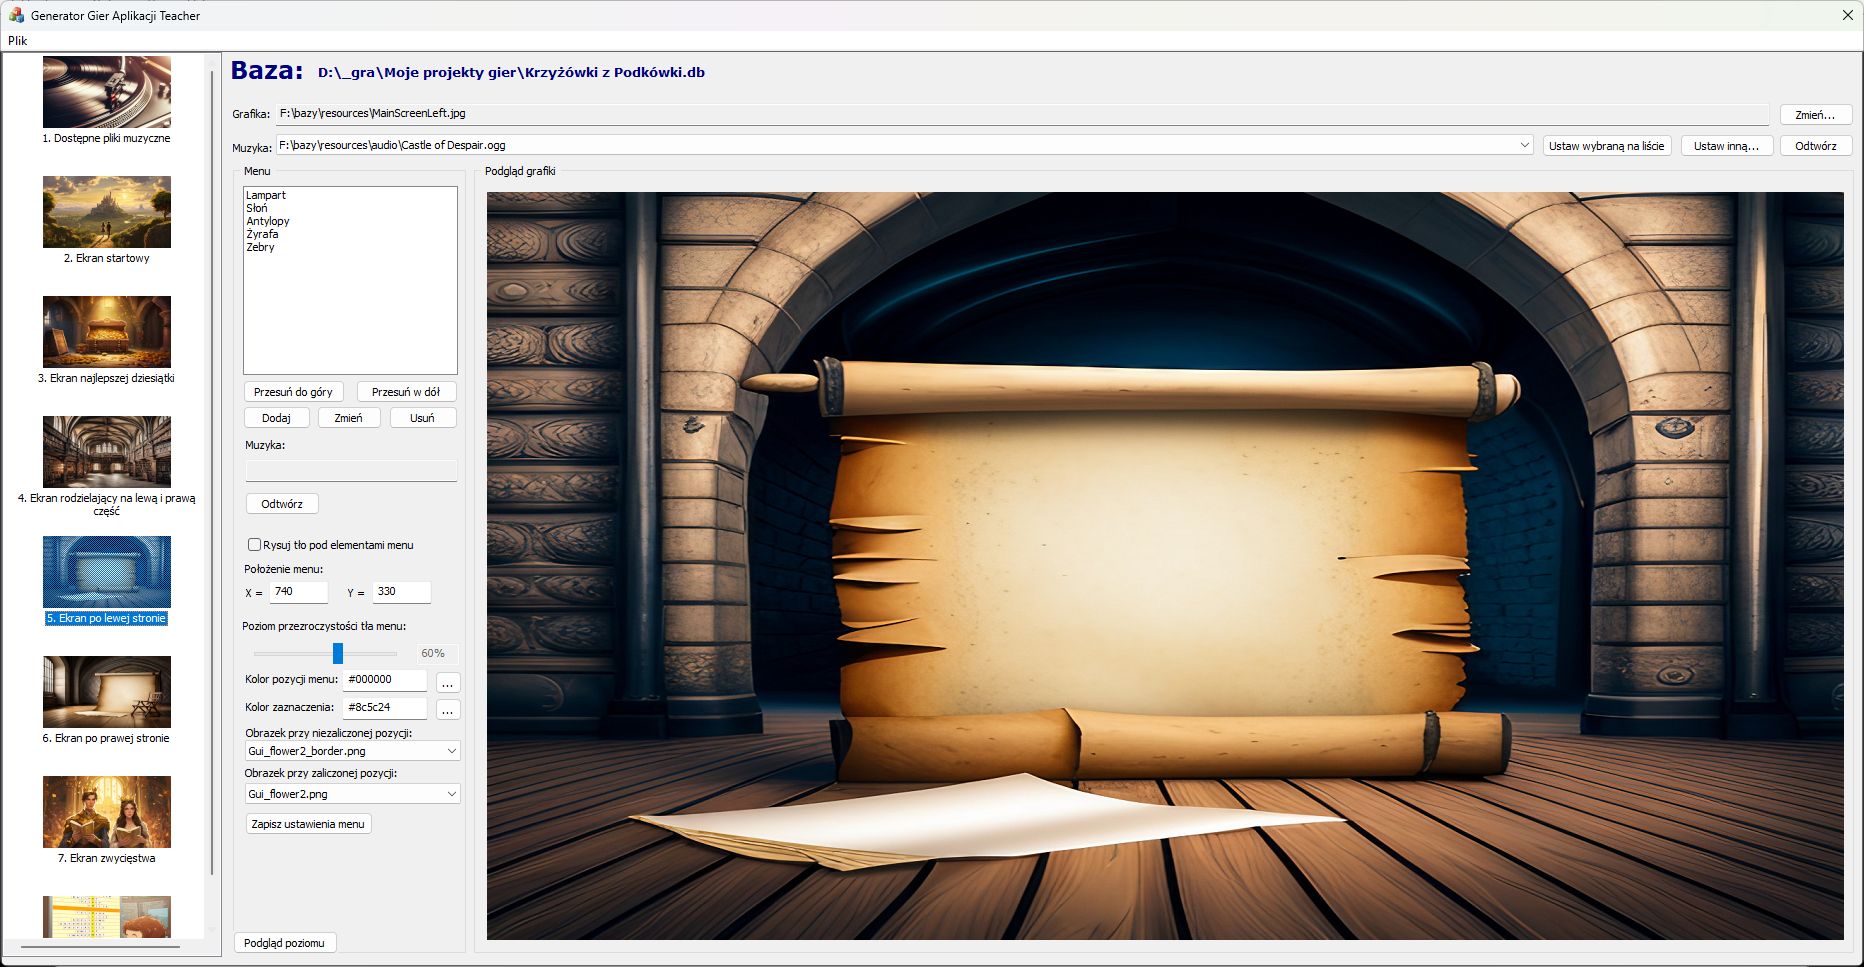Click the menu transparency slider handle
This screenshot has width=1864, height=967.
[338, 653]
